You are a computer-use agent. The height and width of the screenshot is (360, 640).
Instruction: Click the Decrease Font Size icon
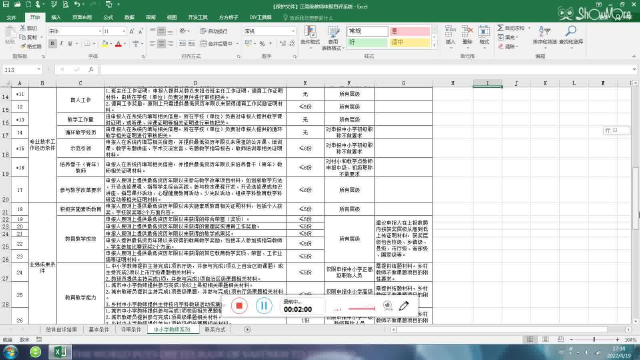(140, 31)
